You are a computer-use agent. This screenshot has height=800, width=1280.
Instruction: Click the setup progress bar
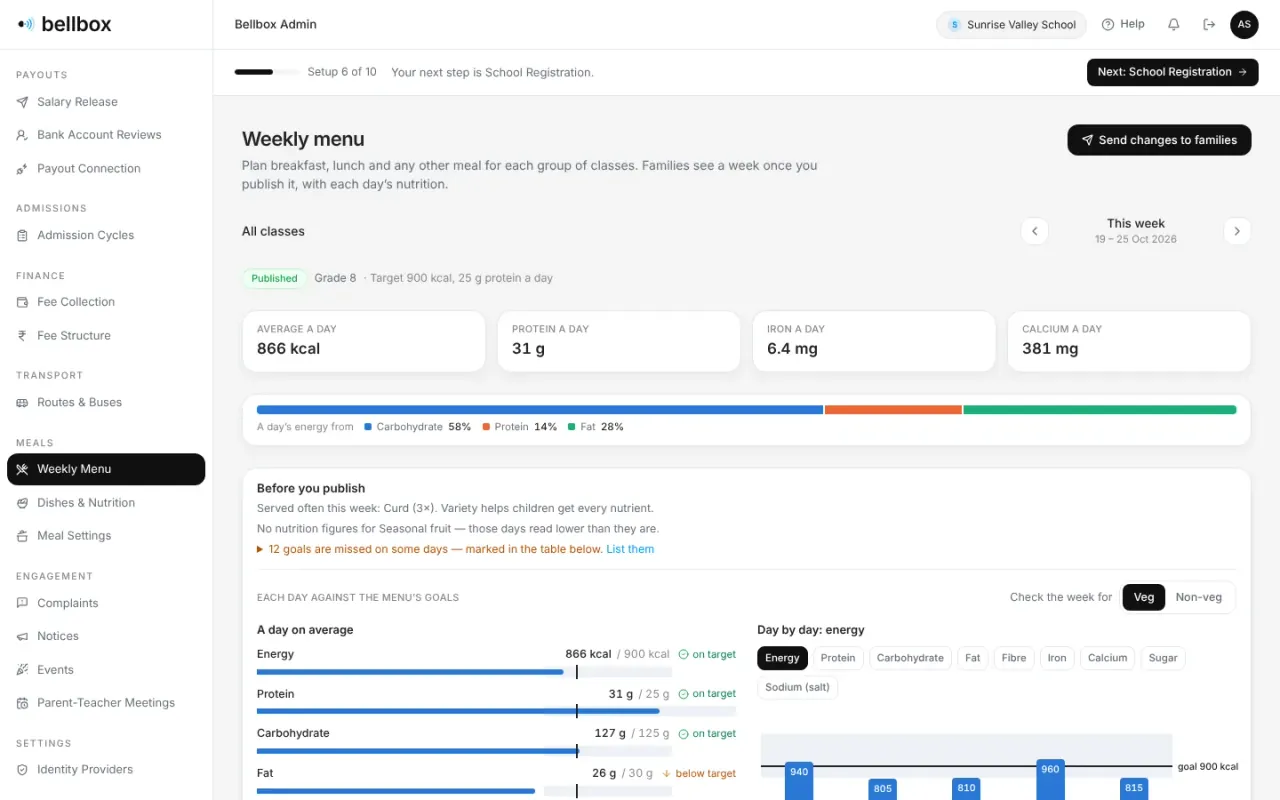[x=267, y=72]
